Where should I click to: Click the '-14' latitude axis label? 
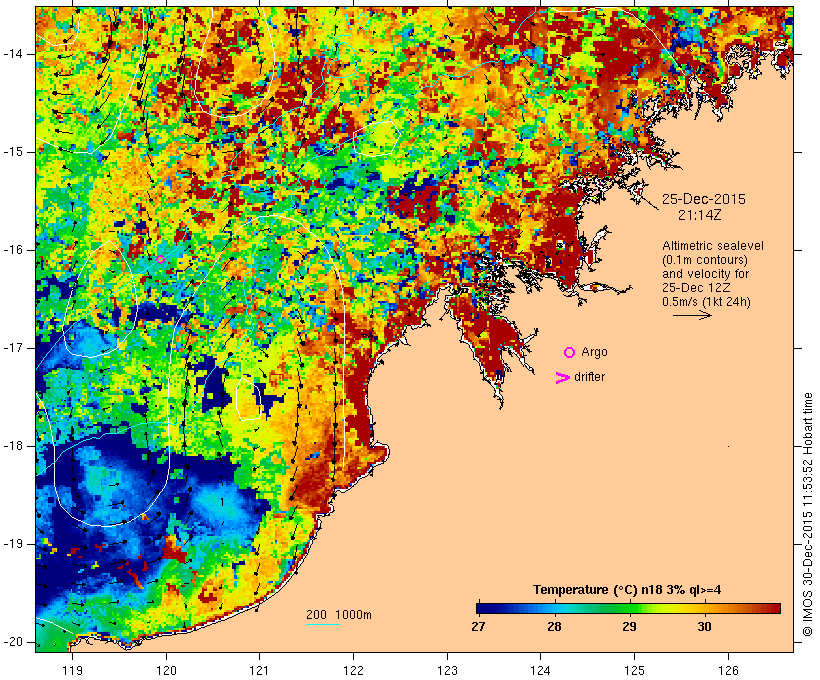(x=13, y=54)
